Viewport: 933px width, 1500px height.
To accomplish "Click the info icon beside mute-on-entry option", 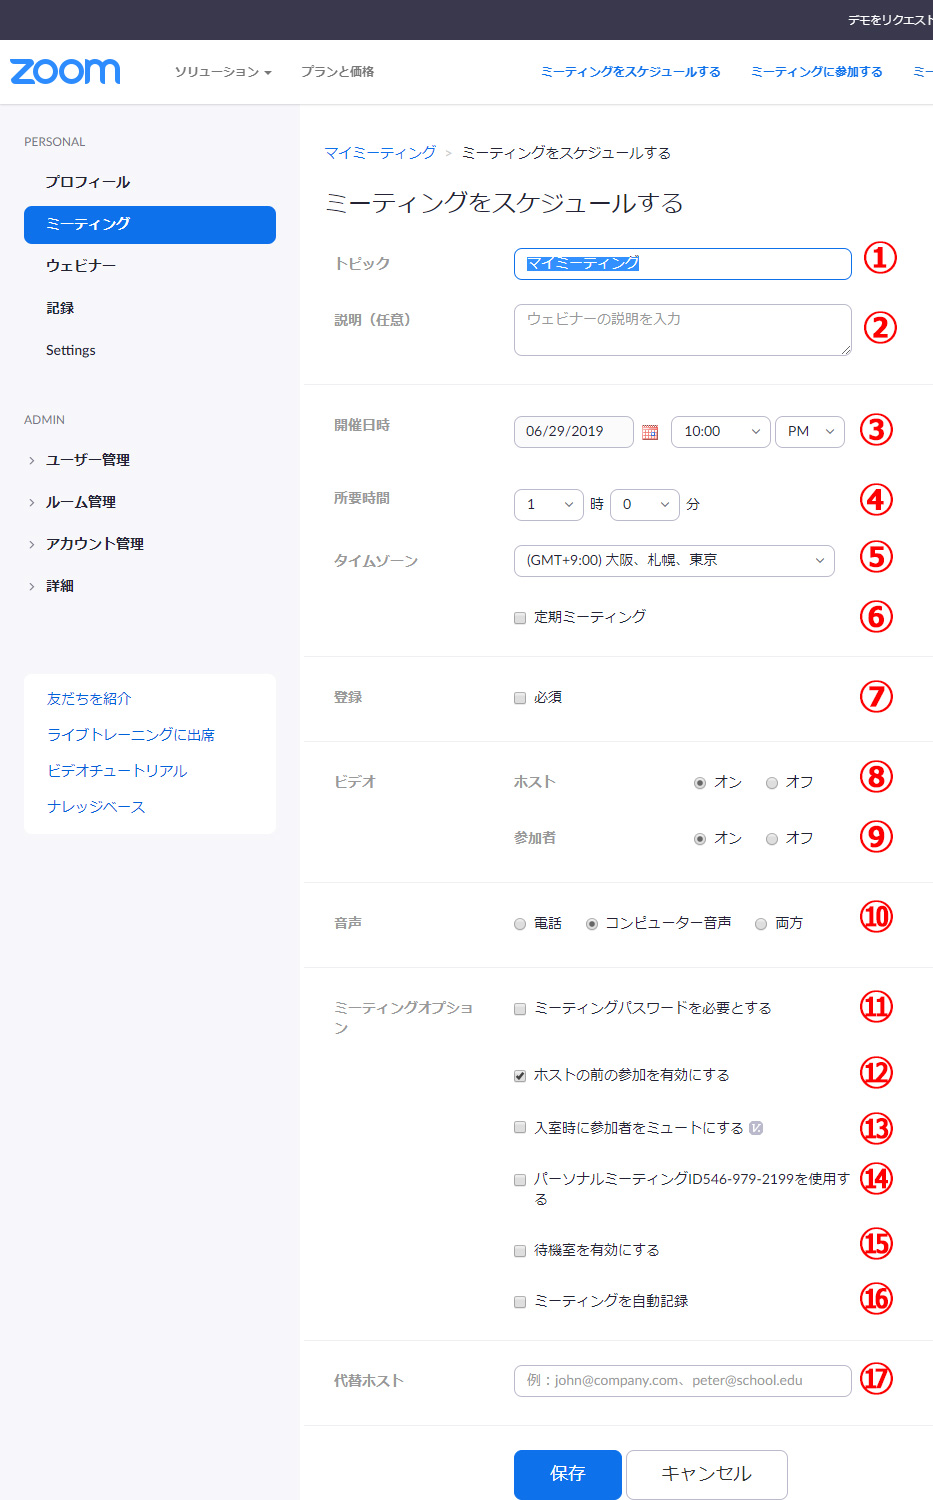I will tap(756, 1128).
